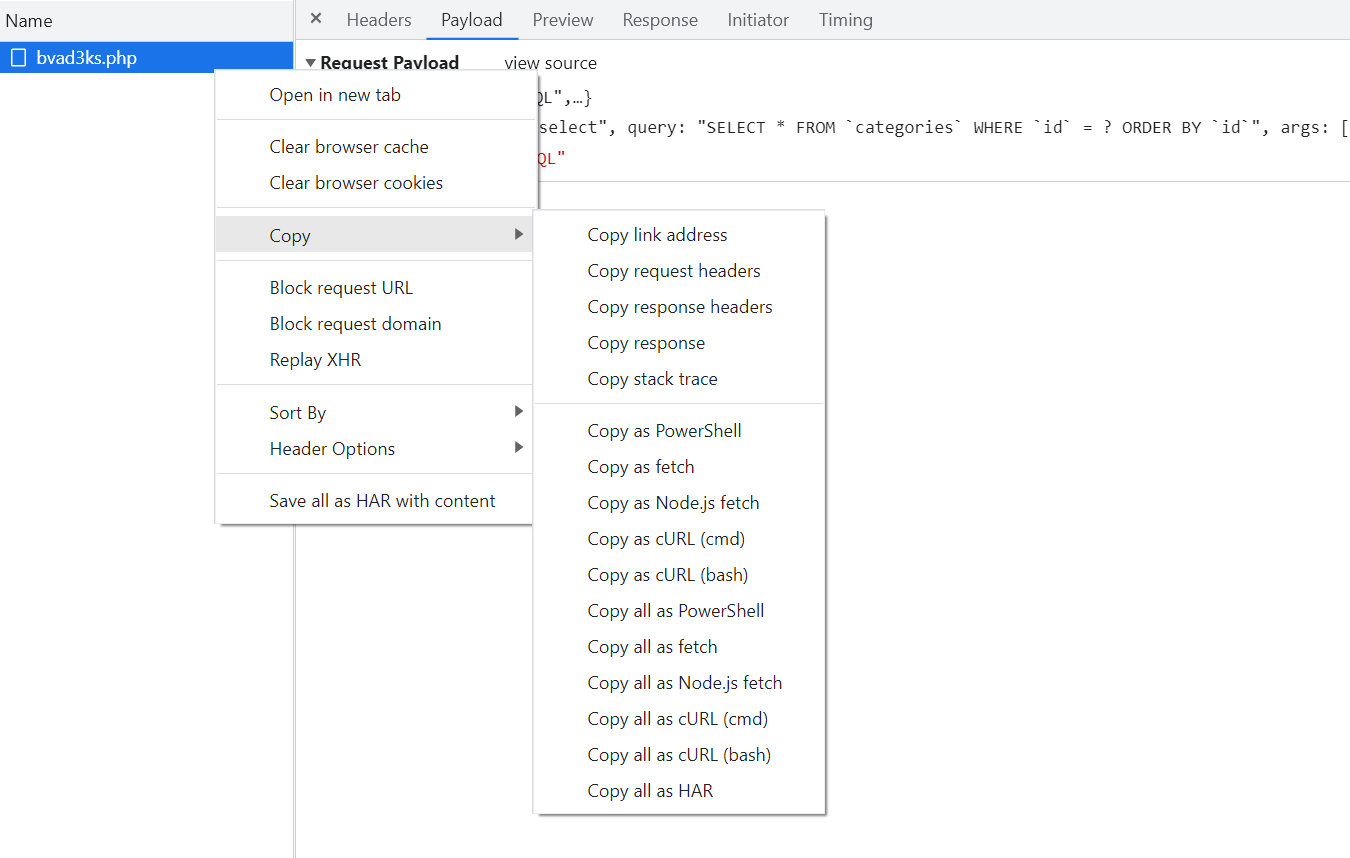Click the bvad3ks.php file icon

18,58
